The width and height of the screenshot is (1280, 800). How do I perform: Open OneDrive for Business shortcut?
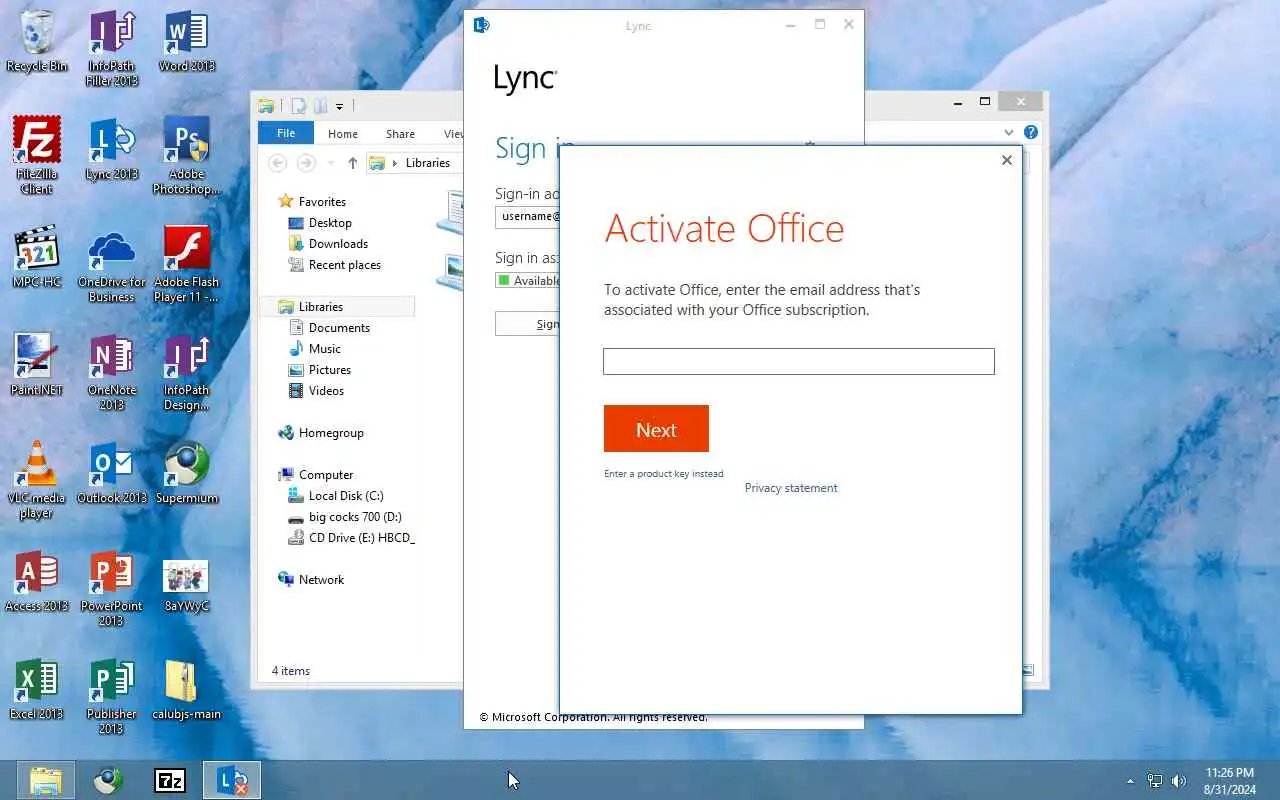[x=111, y=263]
